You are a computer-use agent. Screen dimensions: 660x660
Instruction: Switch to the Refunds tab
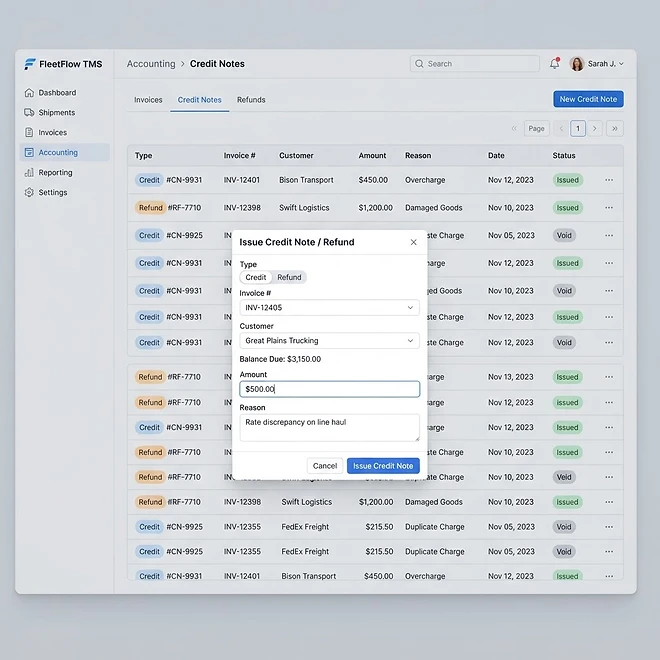point(251,100)
